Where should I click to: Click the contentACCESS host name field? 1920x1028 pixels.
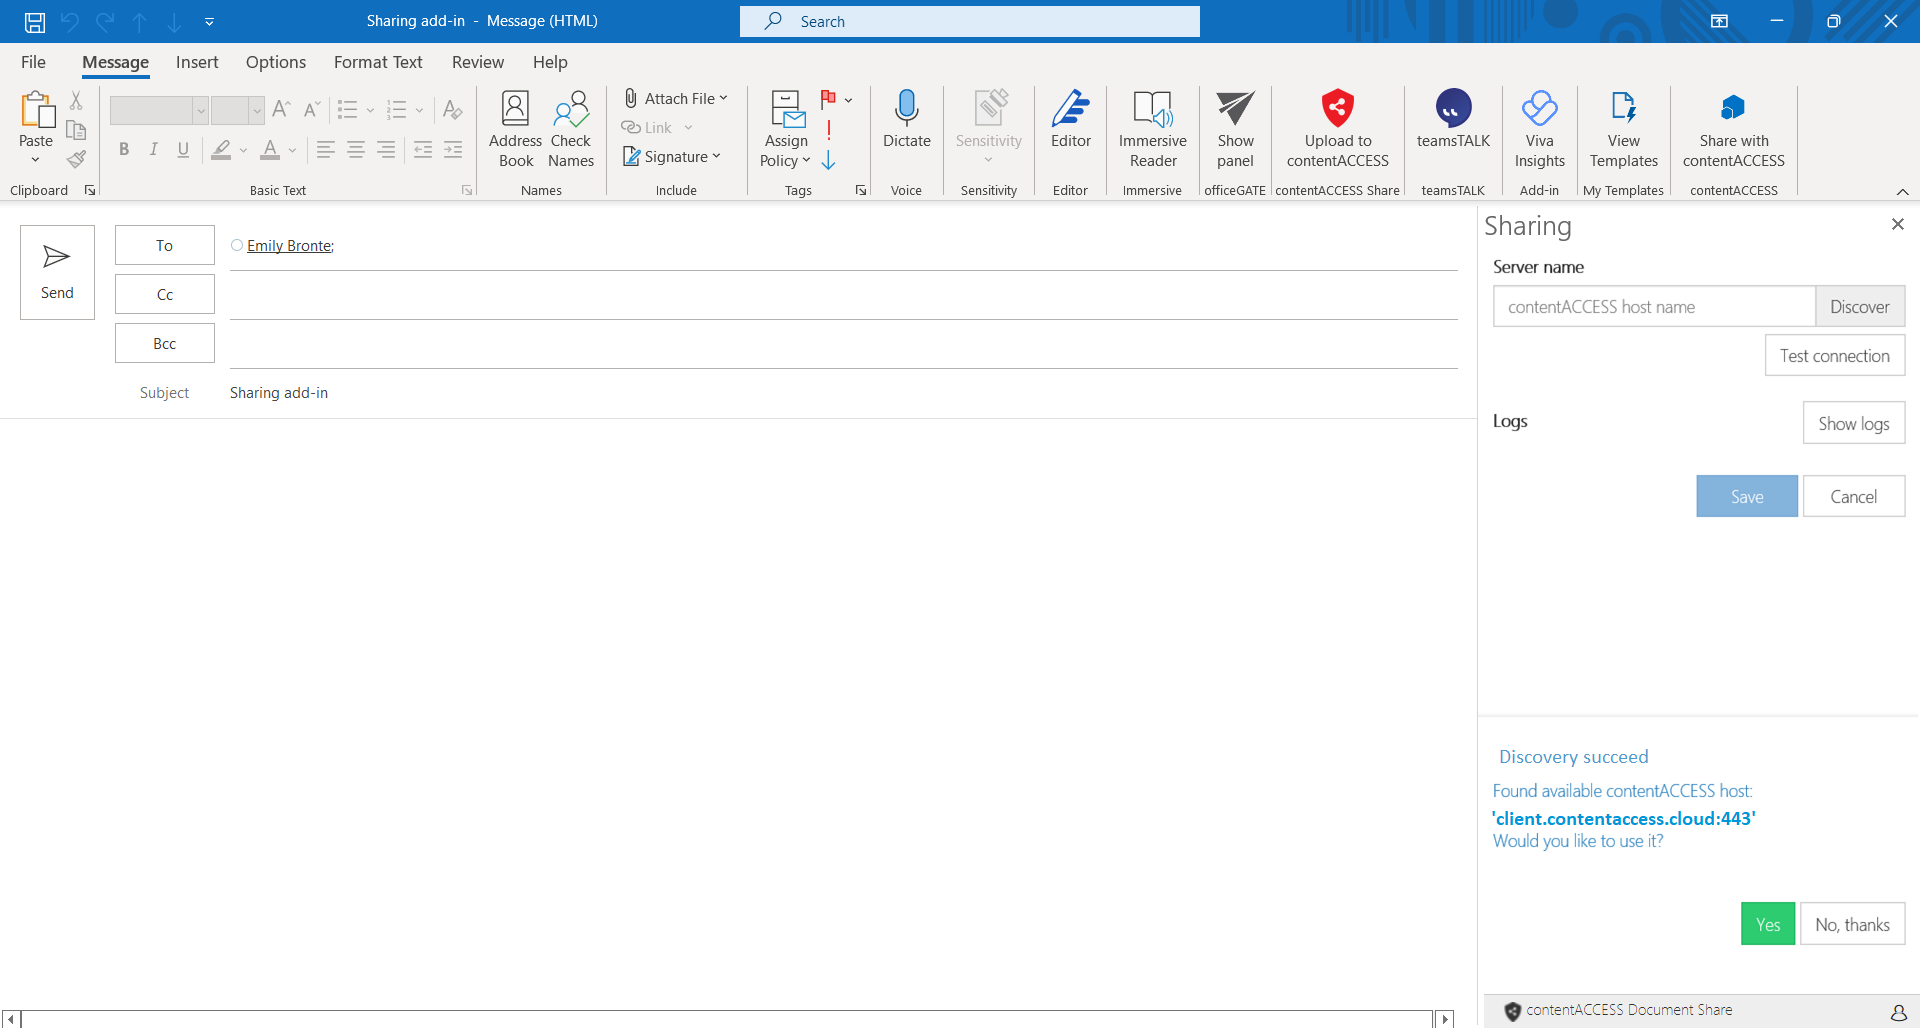(1654, 307)
